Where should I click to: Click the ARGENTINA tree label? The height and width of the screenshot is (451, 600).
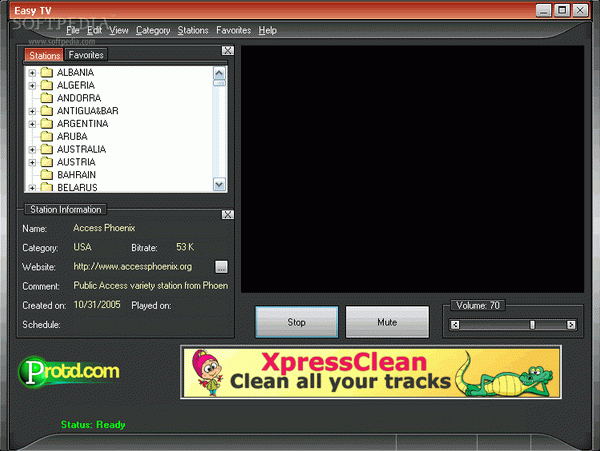coord(83,124)
